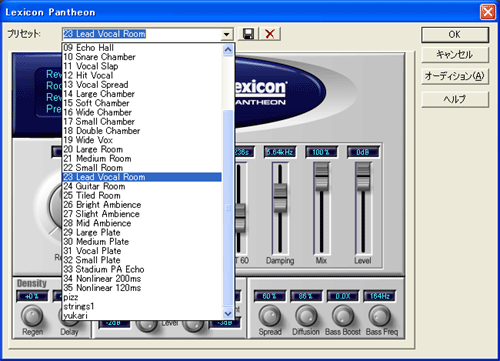Click the Mix value display 100%
The image size is (500, 361).
click(322, 152)
